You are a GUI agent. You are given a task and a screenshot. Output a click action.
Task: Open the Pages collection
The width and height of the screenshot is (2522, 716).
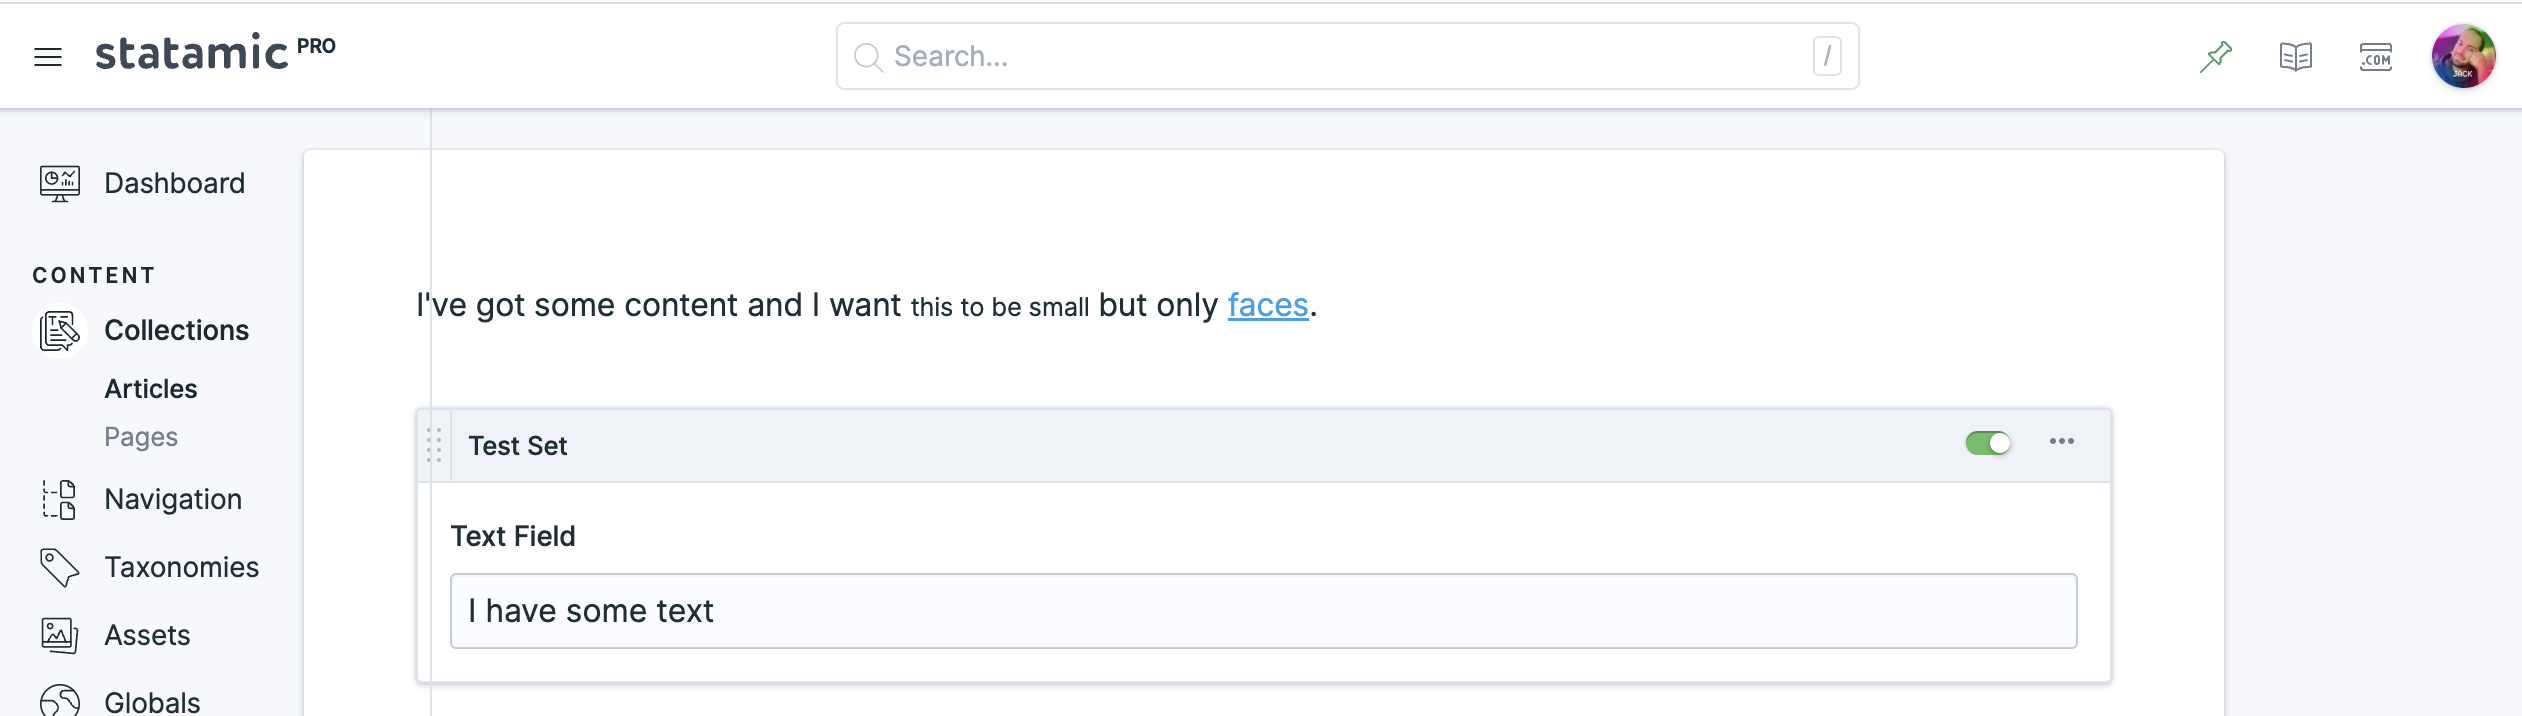tap(141, 437)
